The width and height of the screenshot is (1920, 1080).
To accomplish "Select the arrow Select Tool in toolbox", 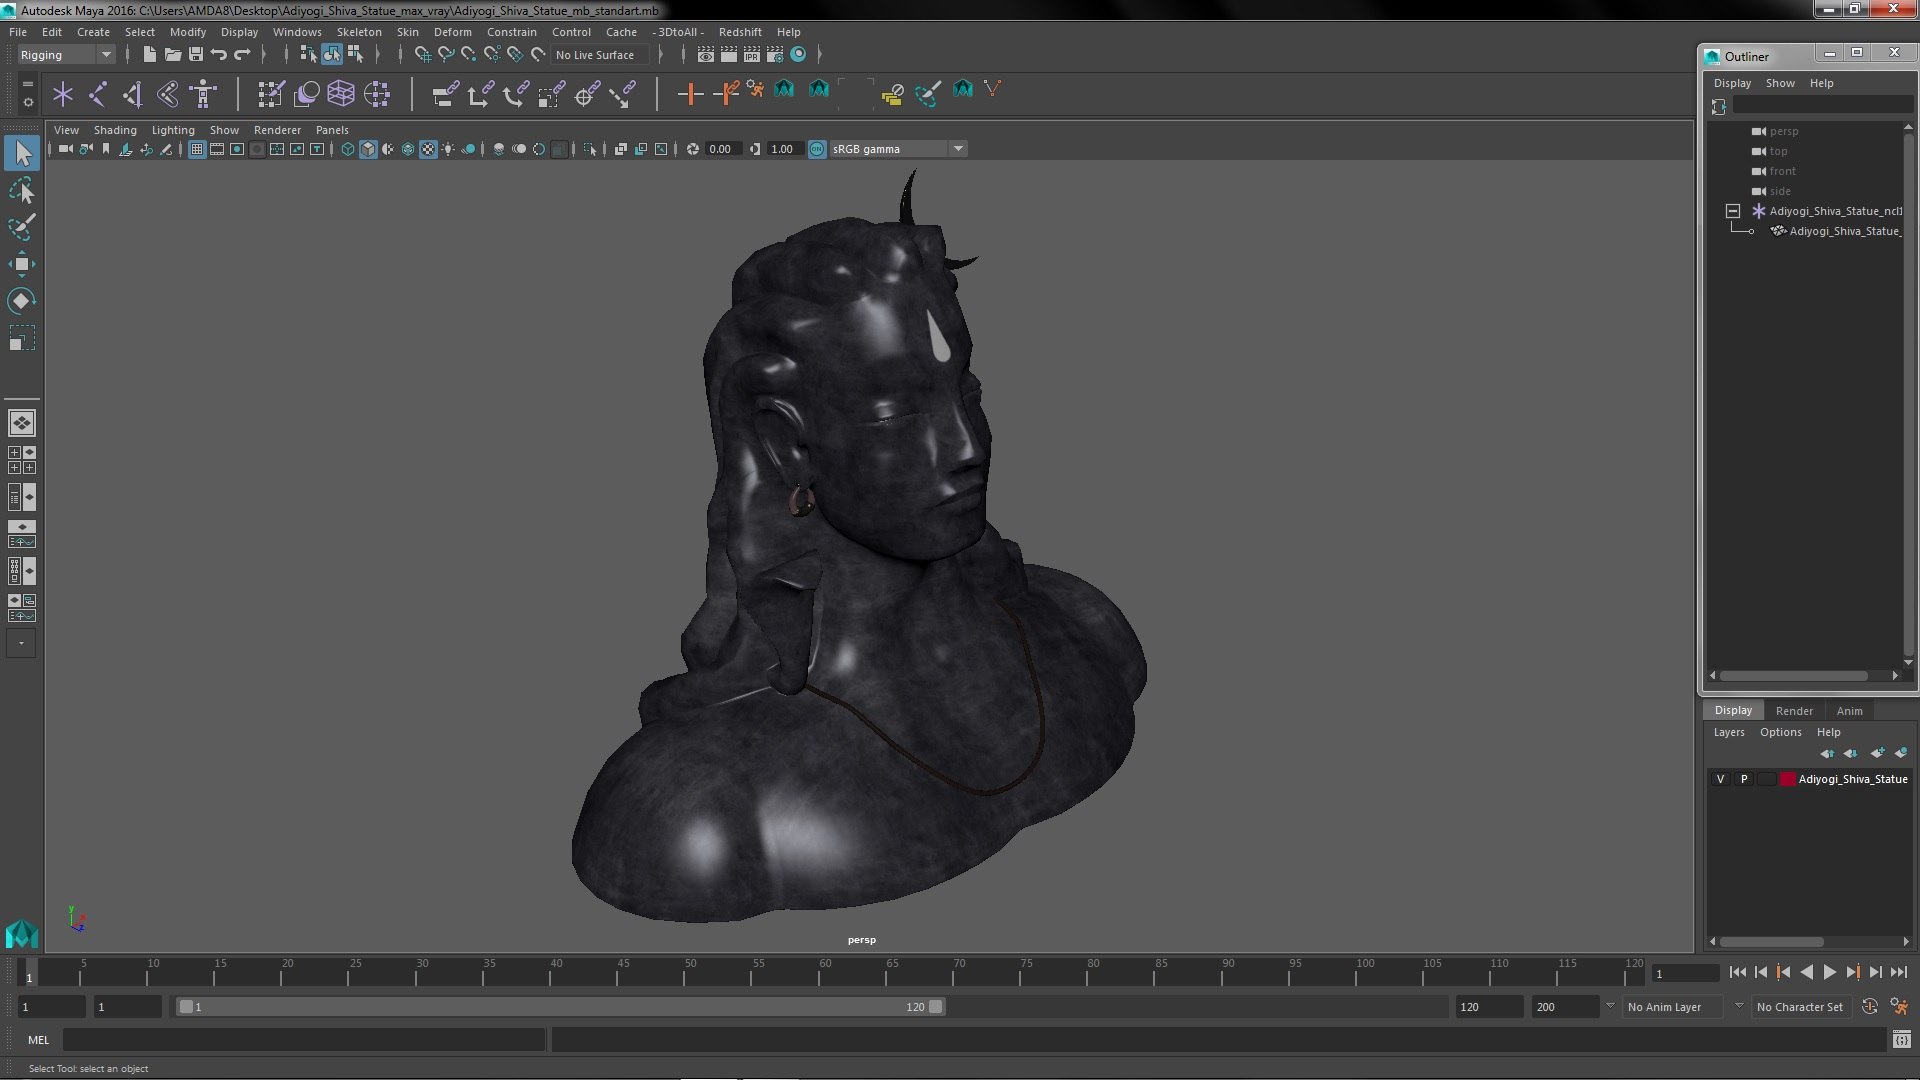I will [x=22, y=153].
